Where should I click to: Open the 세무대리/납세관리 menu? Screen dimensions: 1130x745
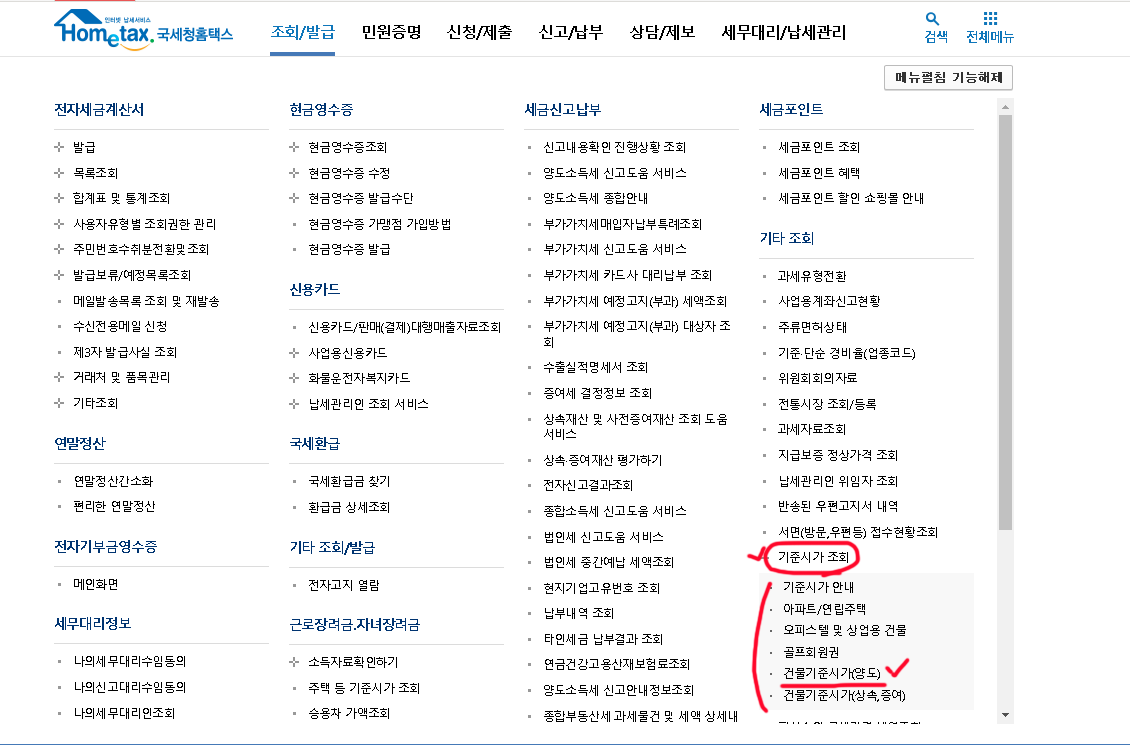(783, 32)
